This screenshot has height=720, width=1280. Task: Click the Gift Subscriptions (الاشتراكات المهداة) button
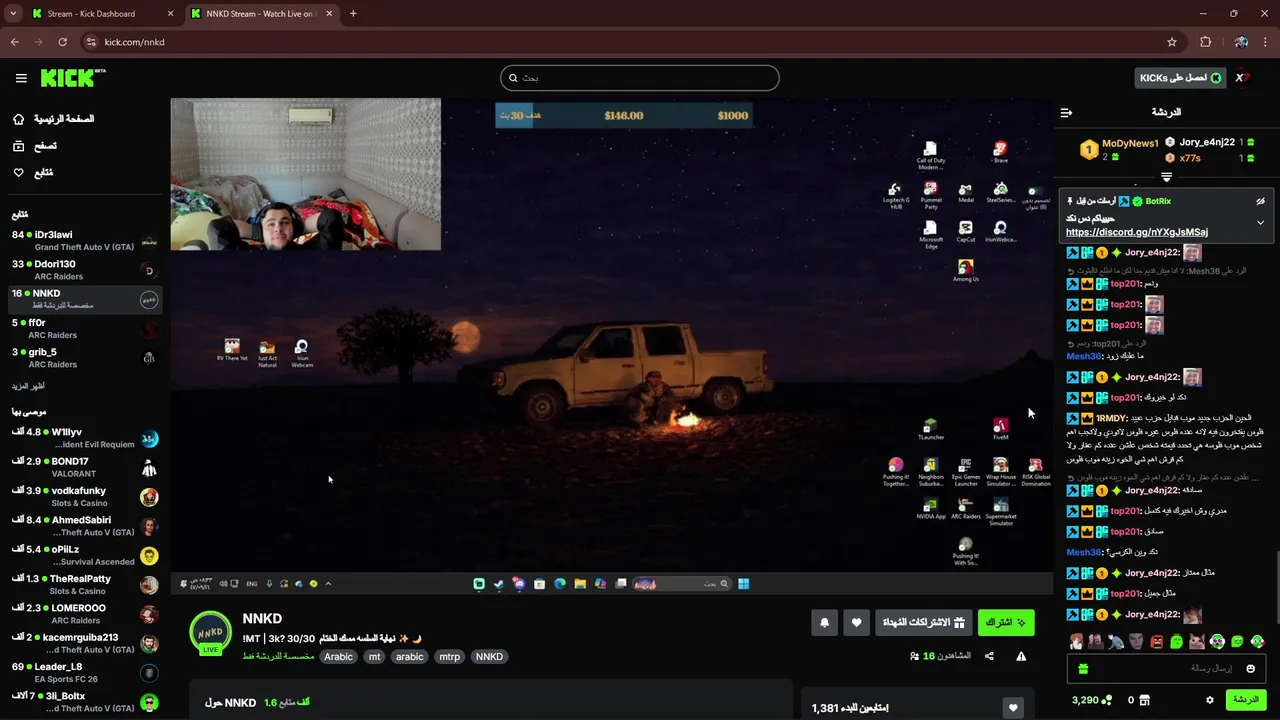[923, 622]
